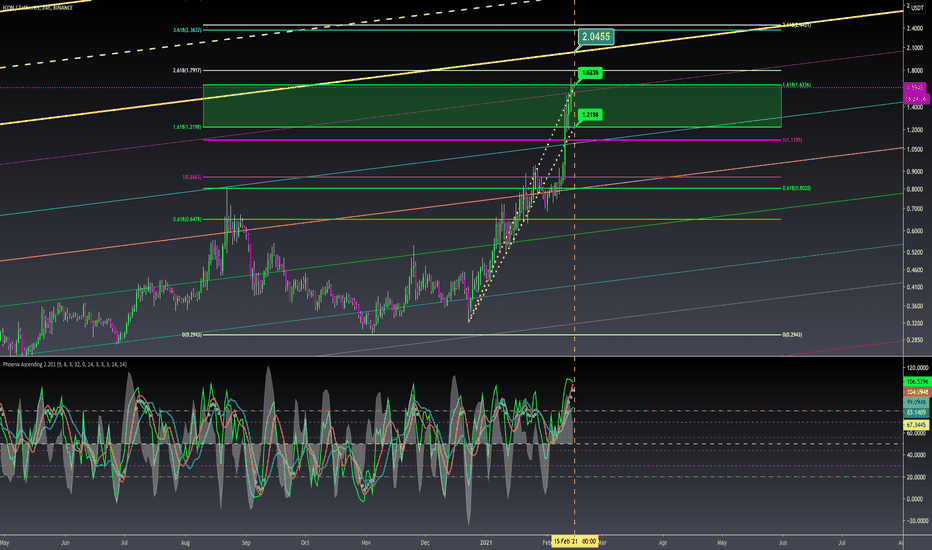The image size is (932, 550).
Task: Click the 2.618(1.7917) Fibonacci level label
Action: coord(187,70)
